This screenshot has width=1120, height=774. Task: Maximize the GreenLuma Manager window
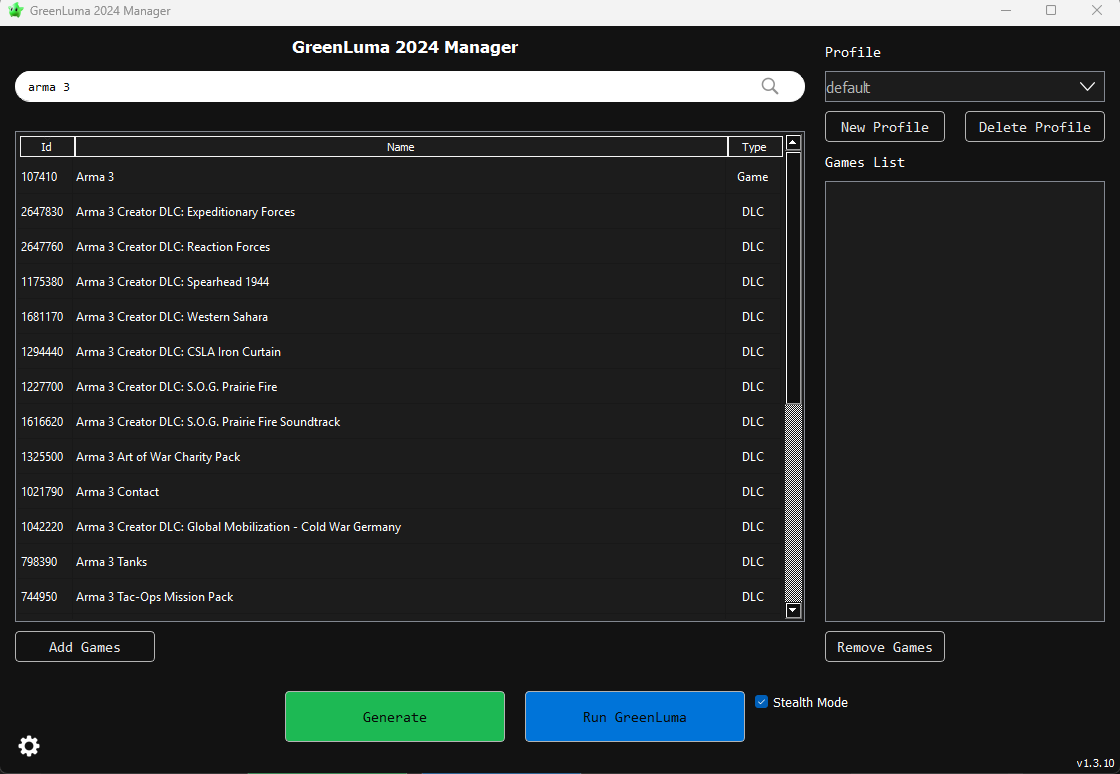(1051, 11)
